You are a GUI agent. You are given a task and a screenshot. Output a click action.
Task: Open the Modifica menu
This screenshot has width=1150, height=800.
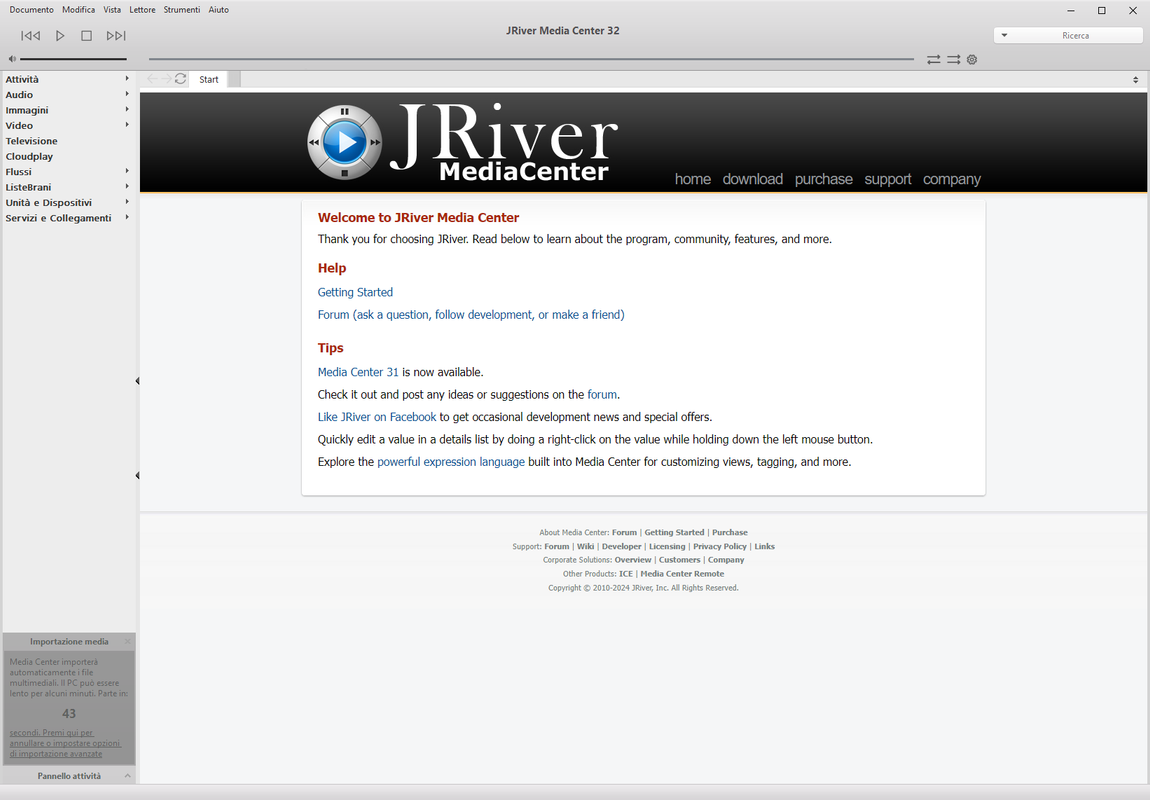click(x=78, y=10)
